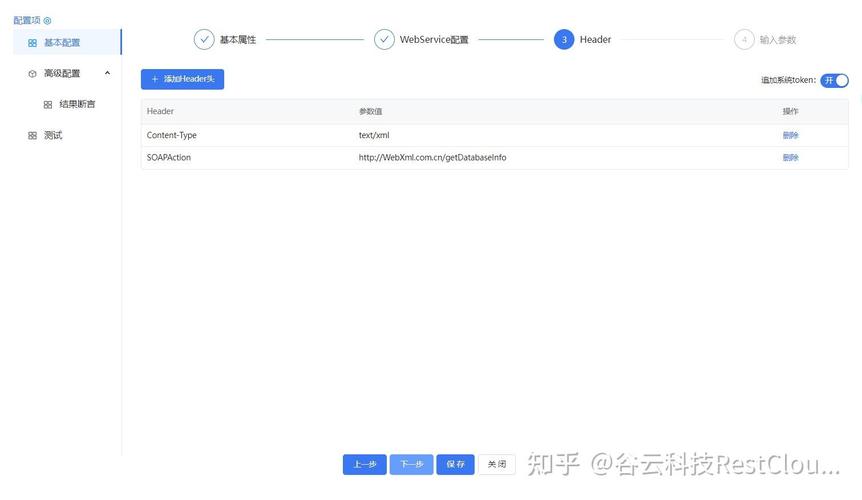
Task: Go to the WebService配置 step label
Action: [x=434, y=40]
